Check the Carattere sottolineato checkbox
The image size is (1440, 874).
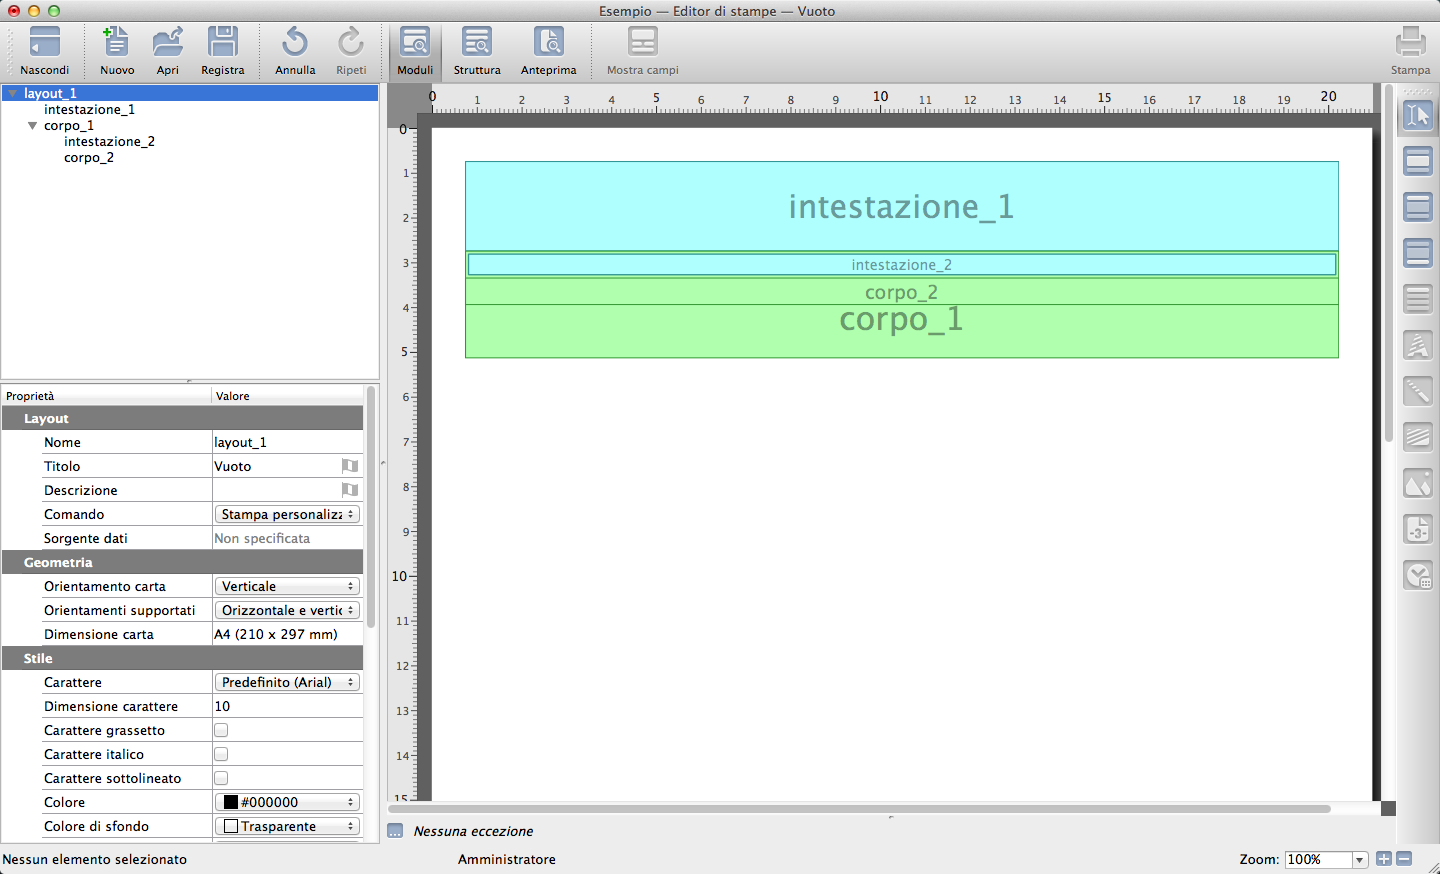tap(221, 778)
